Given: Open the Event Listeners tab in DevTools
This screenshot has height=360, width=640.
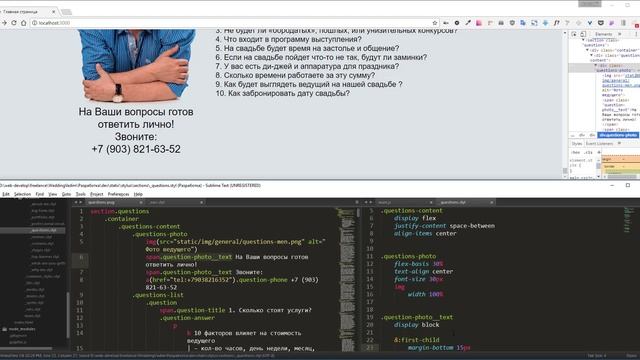Looking at the screenshot, I should coord(599,144).
